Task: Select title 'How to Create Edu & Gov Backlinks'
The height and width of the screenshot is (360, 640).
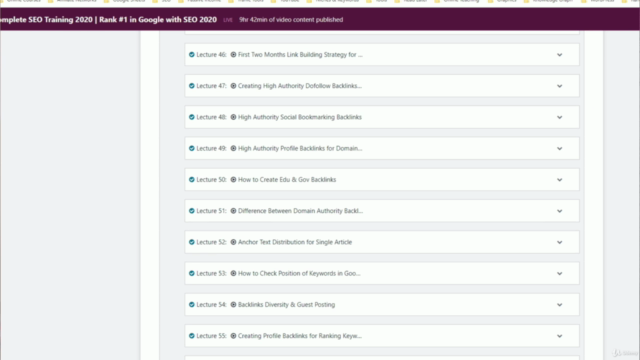Action: (287, 180)
